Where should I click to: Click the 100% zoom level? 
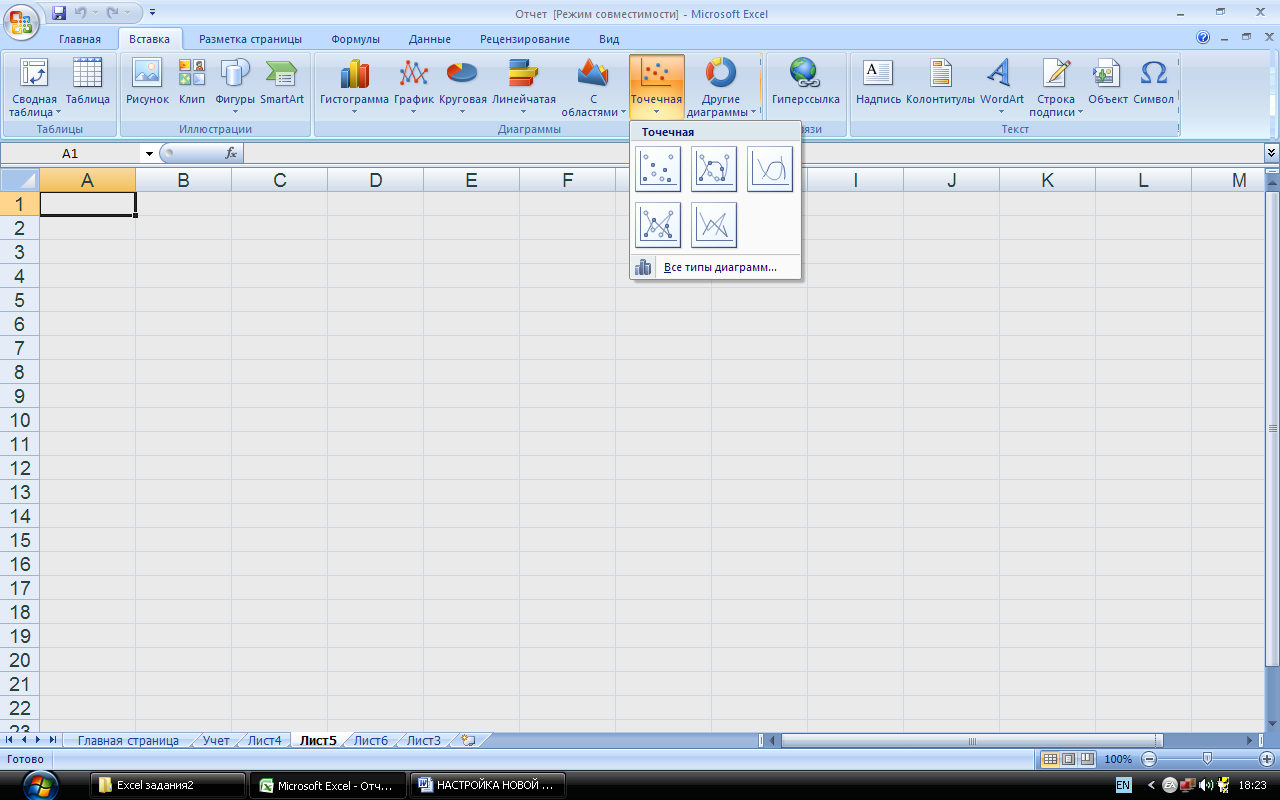pyautogui.click(x=1118, y=760)
